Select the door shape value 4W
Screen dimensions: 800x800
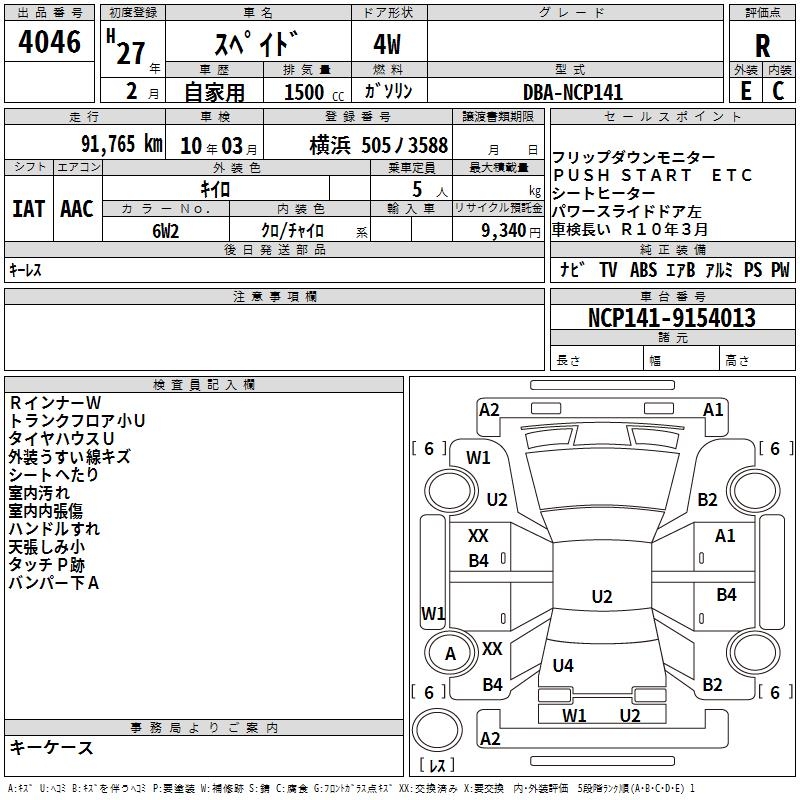387,44
